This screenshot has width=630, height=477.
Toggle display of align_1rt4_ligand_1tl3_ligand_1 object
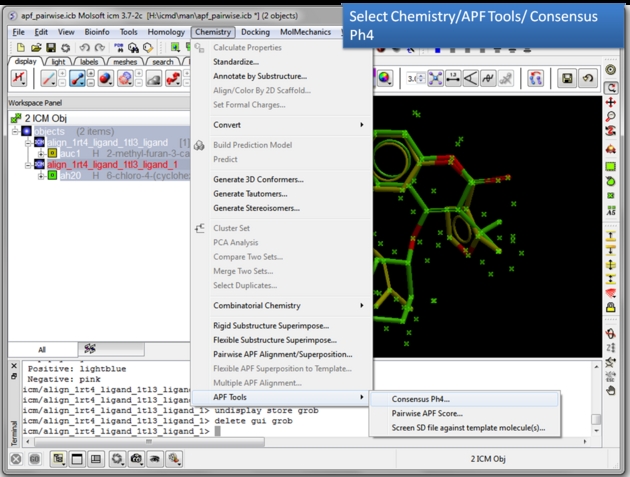[38, 164]
